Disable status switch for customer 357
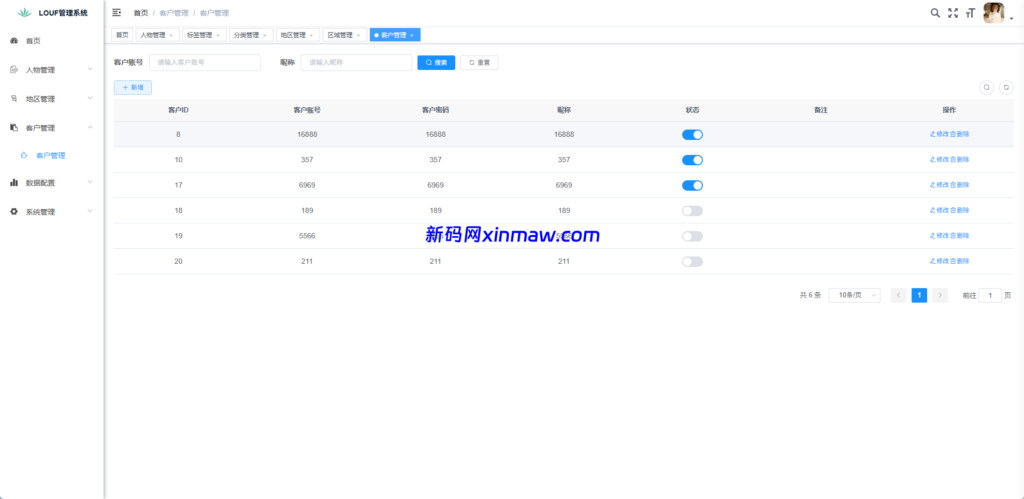1024x499 pixels. click(692, 160)
